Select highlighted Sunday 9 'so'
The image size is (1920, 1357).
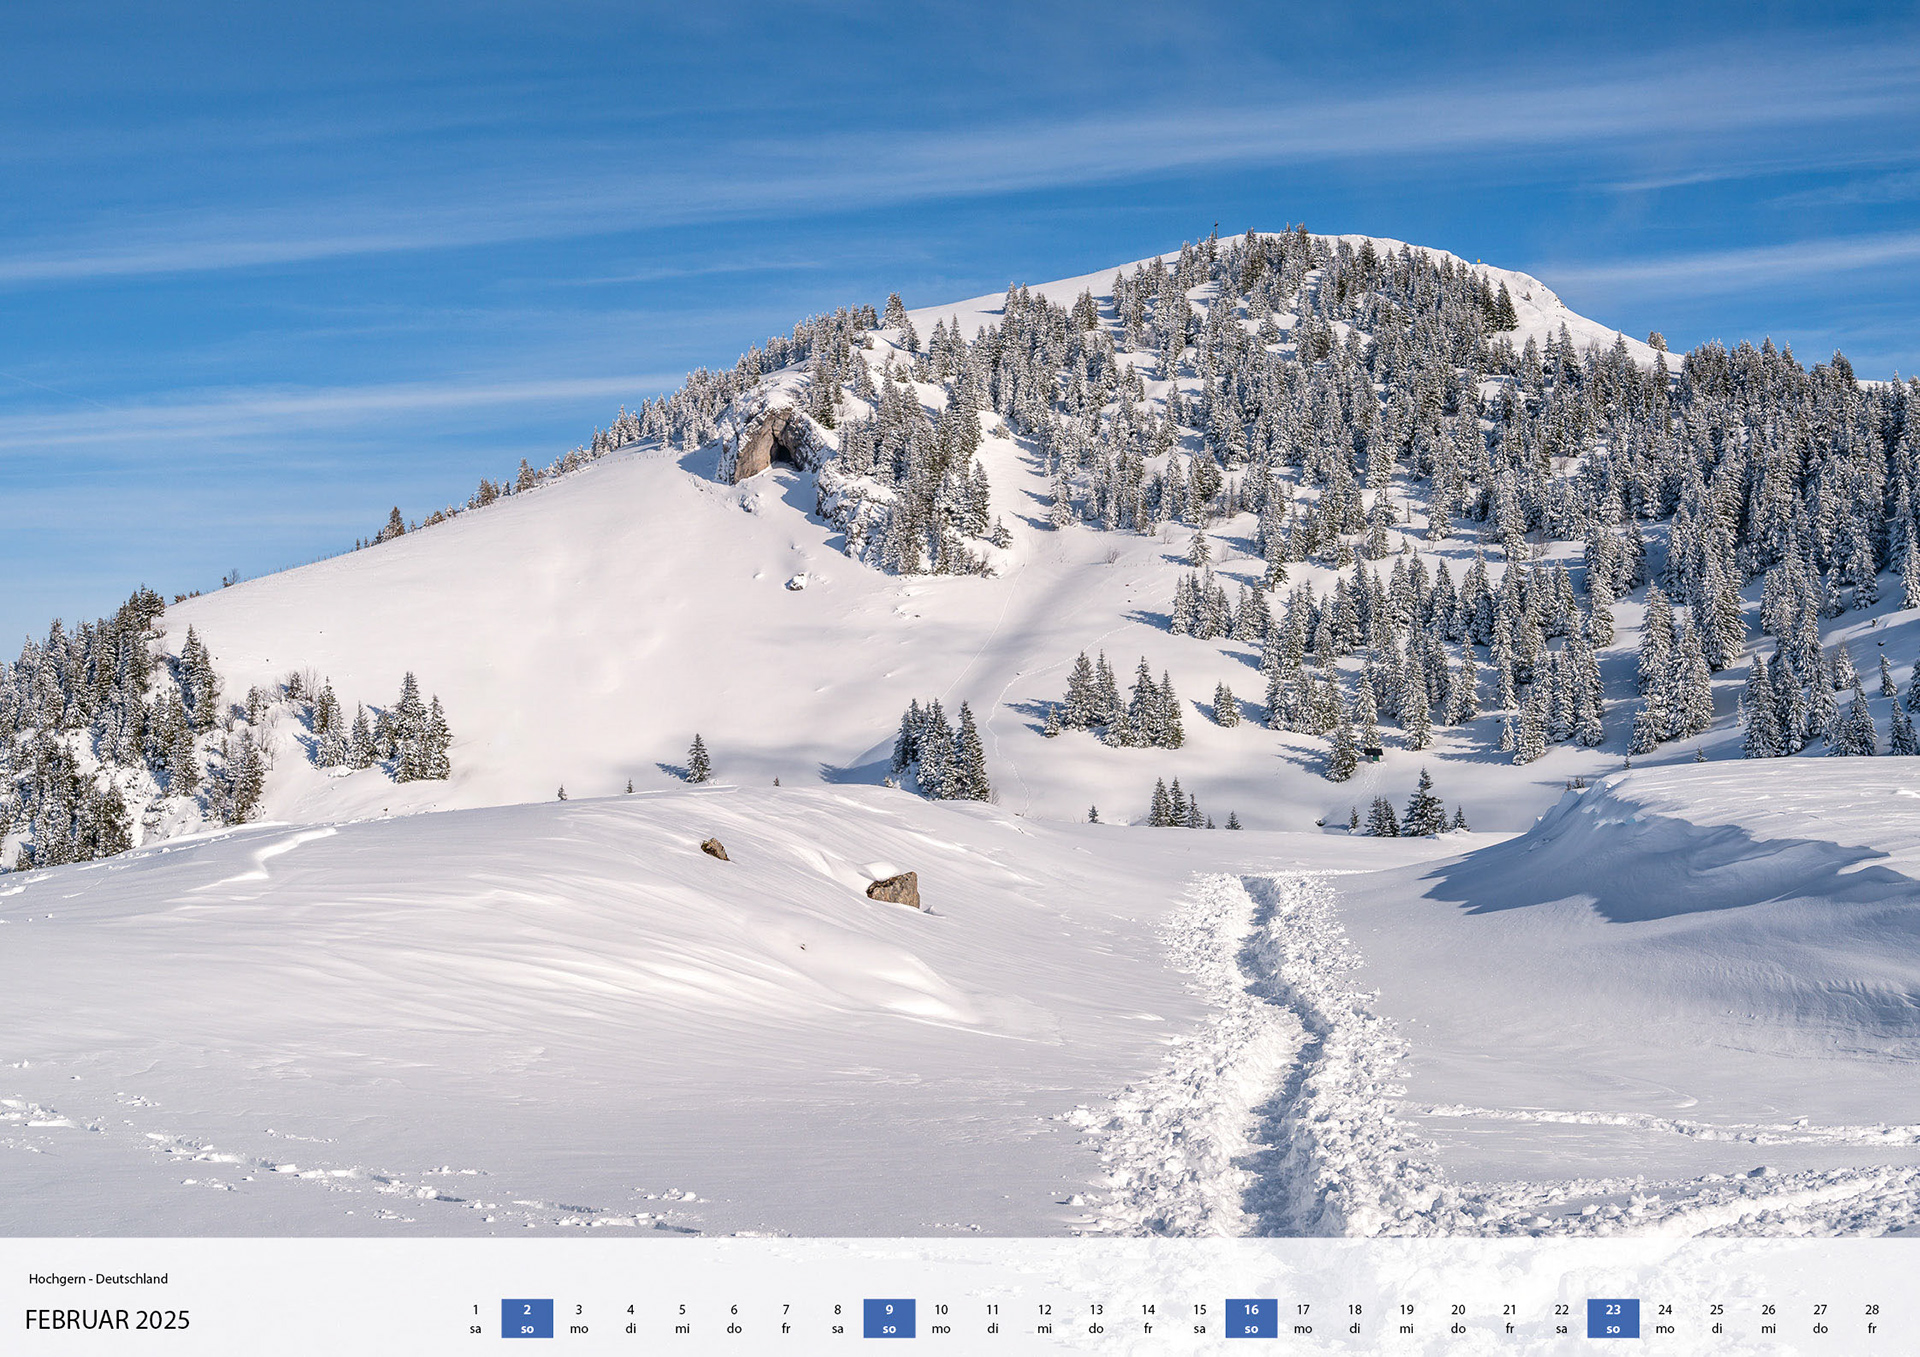tap(889, 1319)
